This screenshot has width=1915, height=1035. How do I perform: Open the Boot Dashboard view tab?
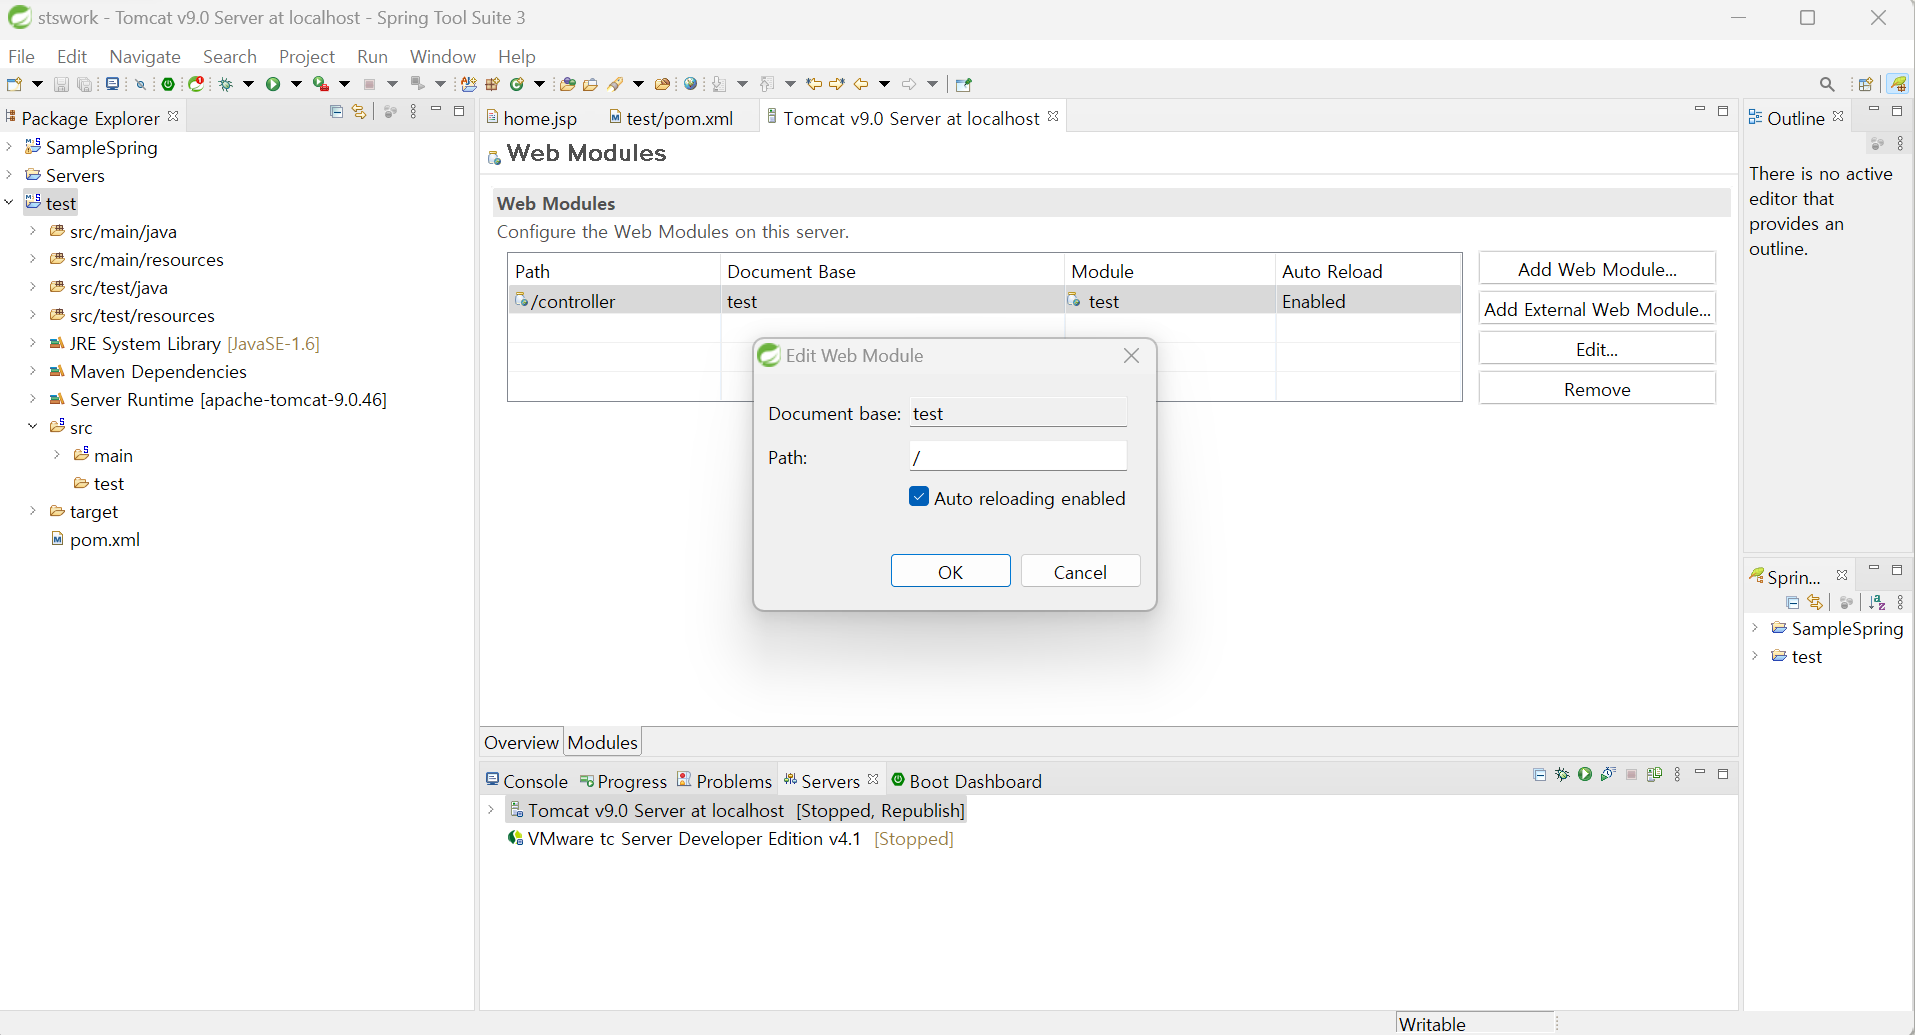[967, 781]
